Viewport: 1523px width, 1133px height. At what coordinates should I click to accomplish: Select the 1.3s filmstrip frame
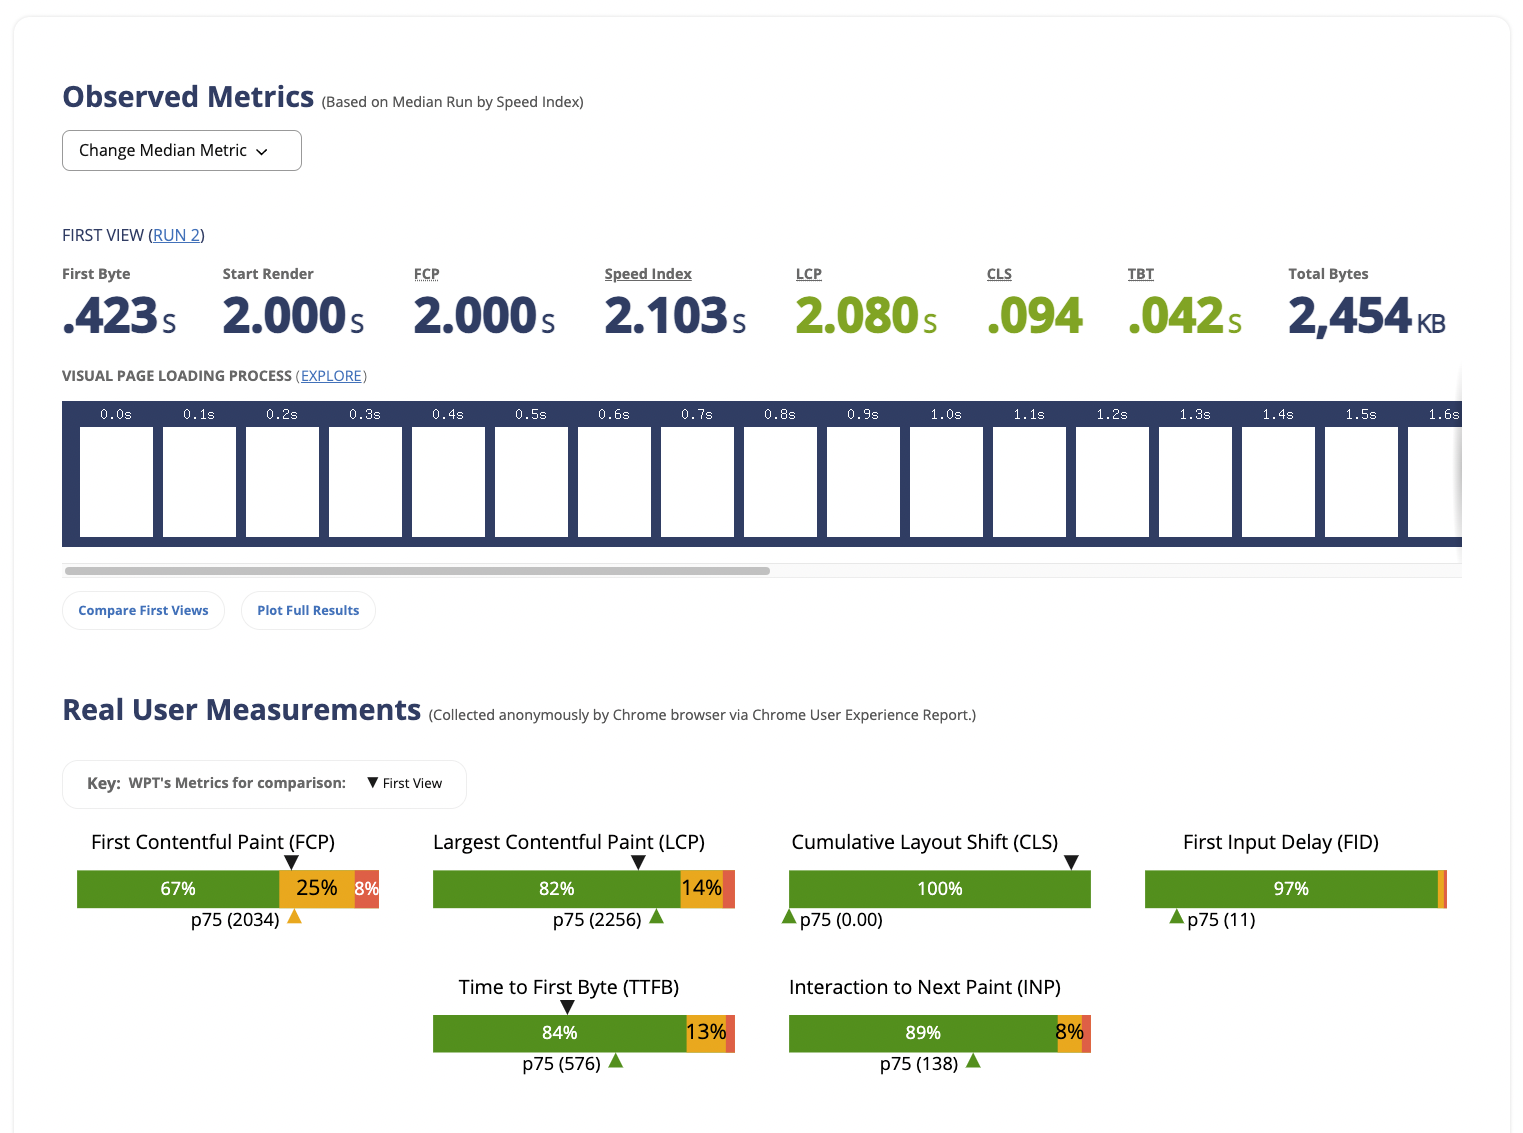[1195, 482]
